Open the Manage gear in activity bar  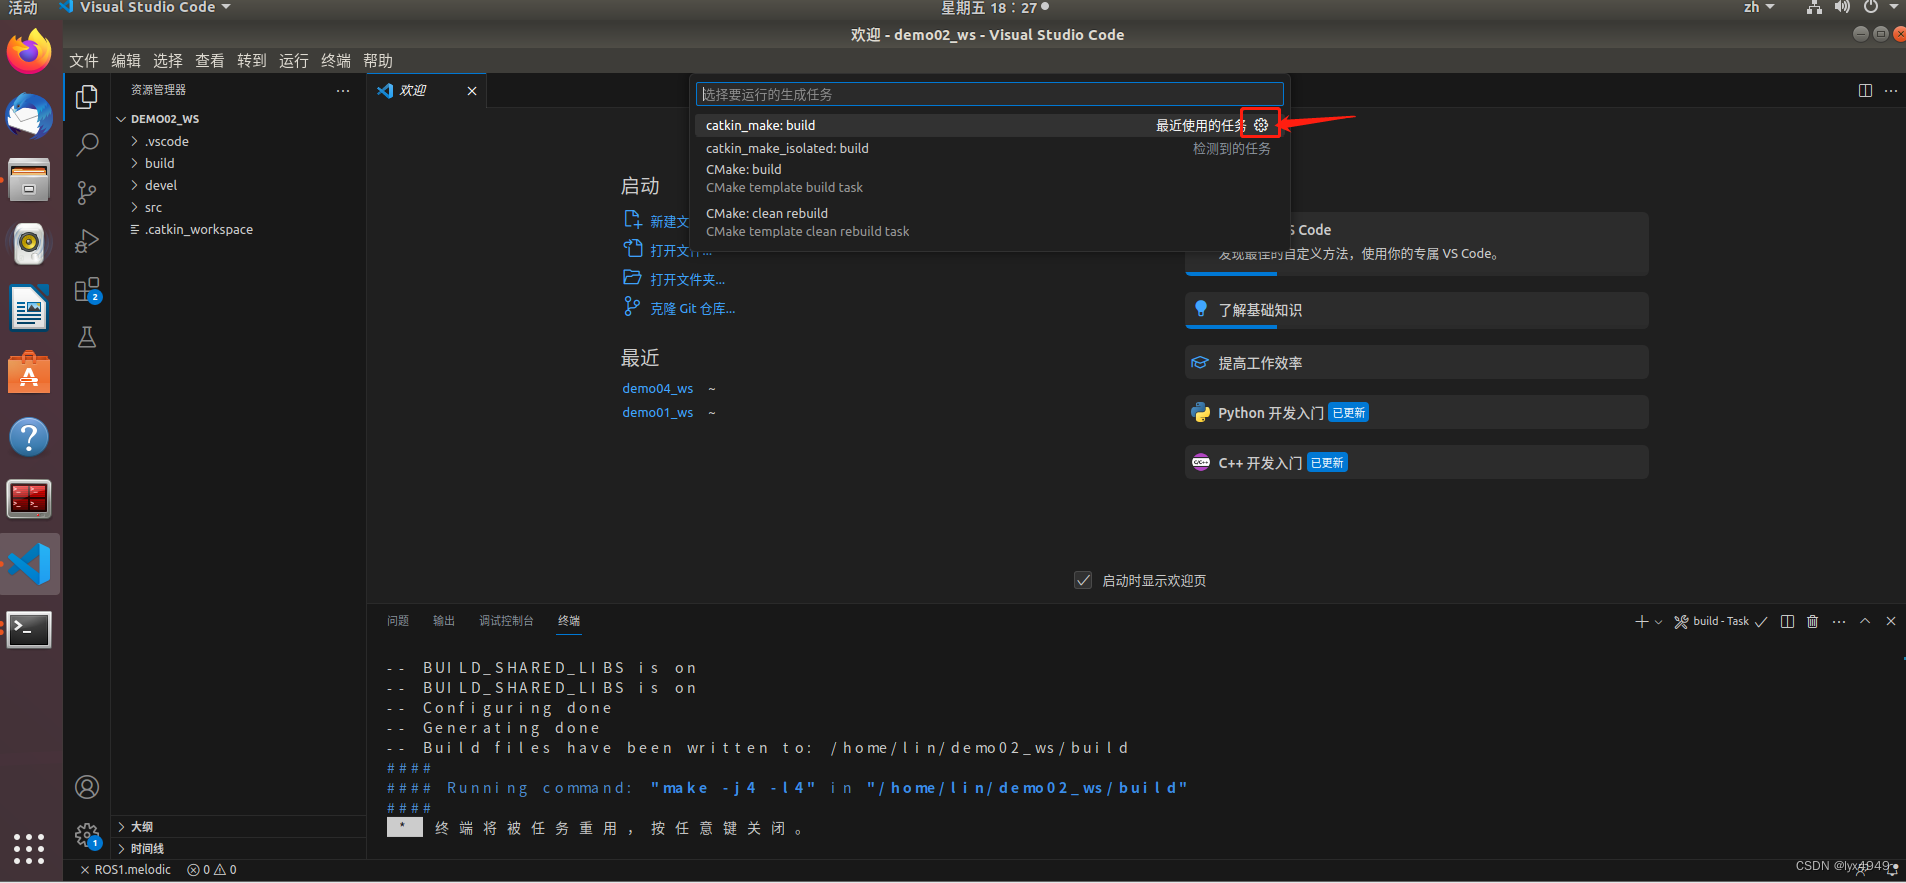point(87,835)
